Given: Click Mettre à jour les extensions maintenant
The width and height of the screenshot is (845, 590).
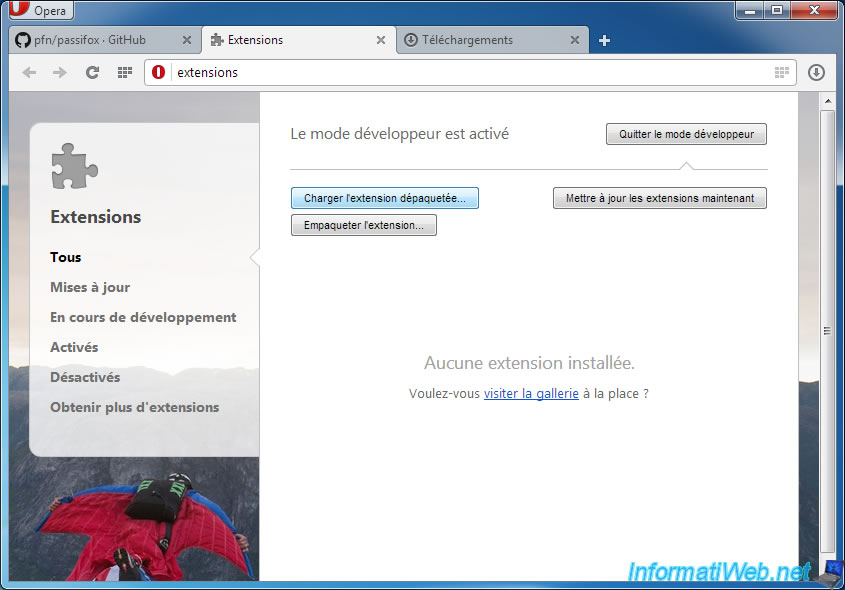Looking at the screenshot, I should (660, 198).
